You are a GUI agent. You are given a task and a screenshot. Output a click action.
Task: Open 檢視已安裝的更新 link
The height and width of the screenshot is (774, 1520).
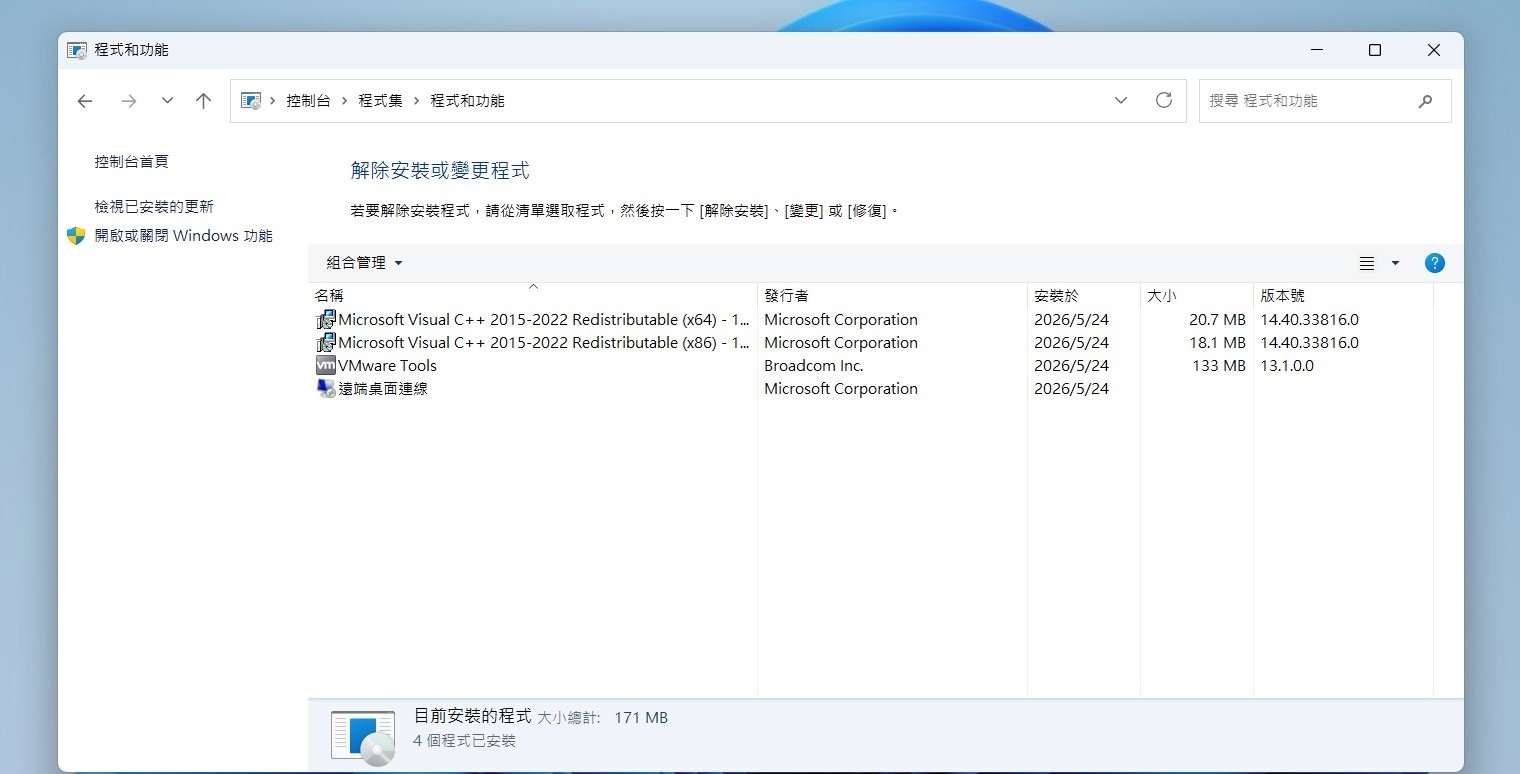click(x=154, y=206)
